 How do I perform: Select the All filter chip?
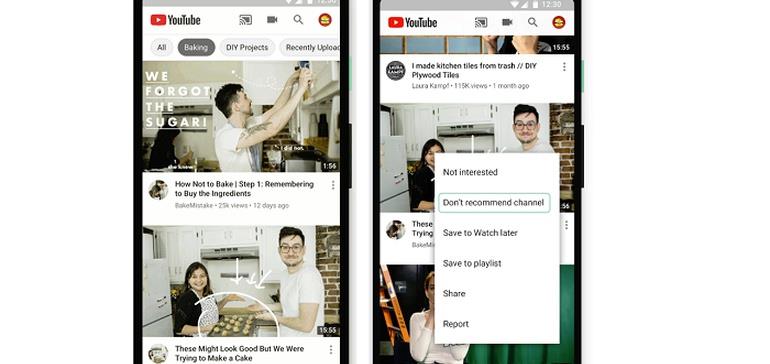[x=162, y=48]
